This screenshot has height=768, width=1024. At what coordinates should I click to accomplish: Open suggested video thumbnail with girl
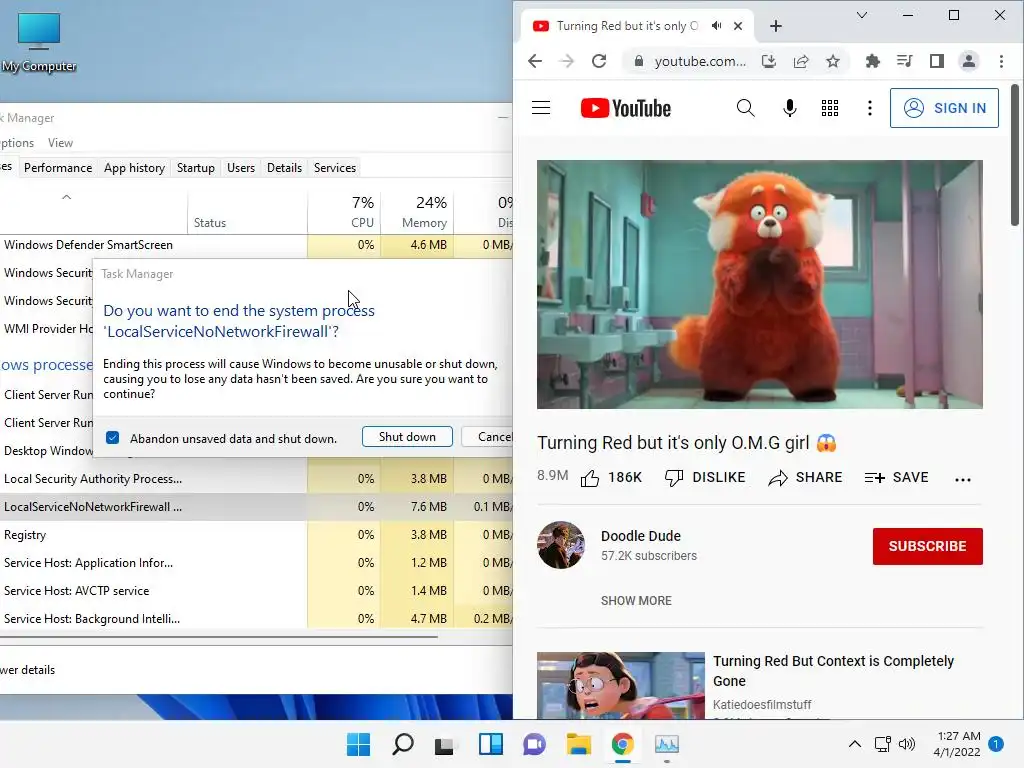(620, 685)
